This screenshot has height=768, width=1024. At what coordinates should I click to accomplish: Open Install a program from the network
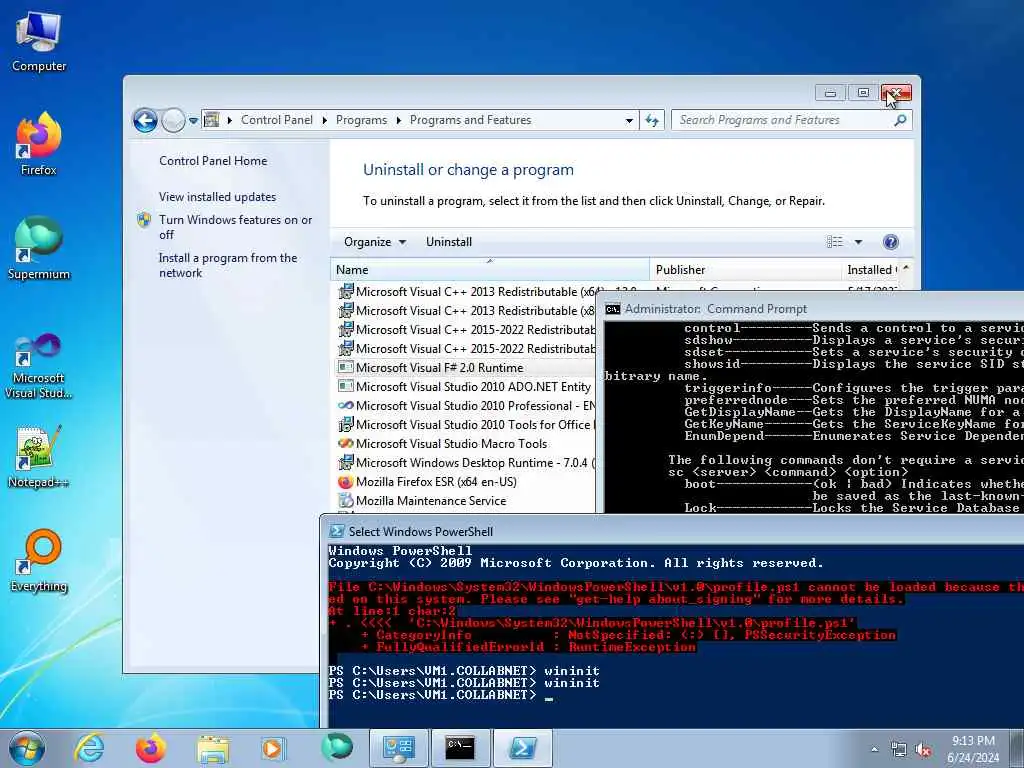click(228, 265)
